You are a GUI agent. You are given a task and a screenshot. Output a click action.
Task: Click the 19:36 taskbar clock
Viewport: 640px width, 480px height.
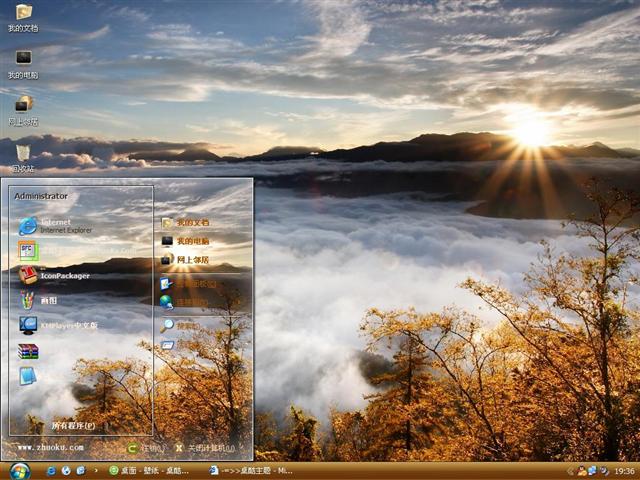[x=624, y=471]
